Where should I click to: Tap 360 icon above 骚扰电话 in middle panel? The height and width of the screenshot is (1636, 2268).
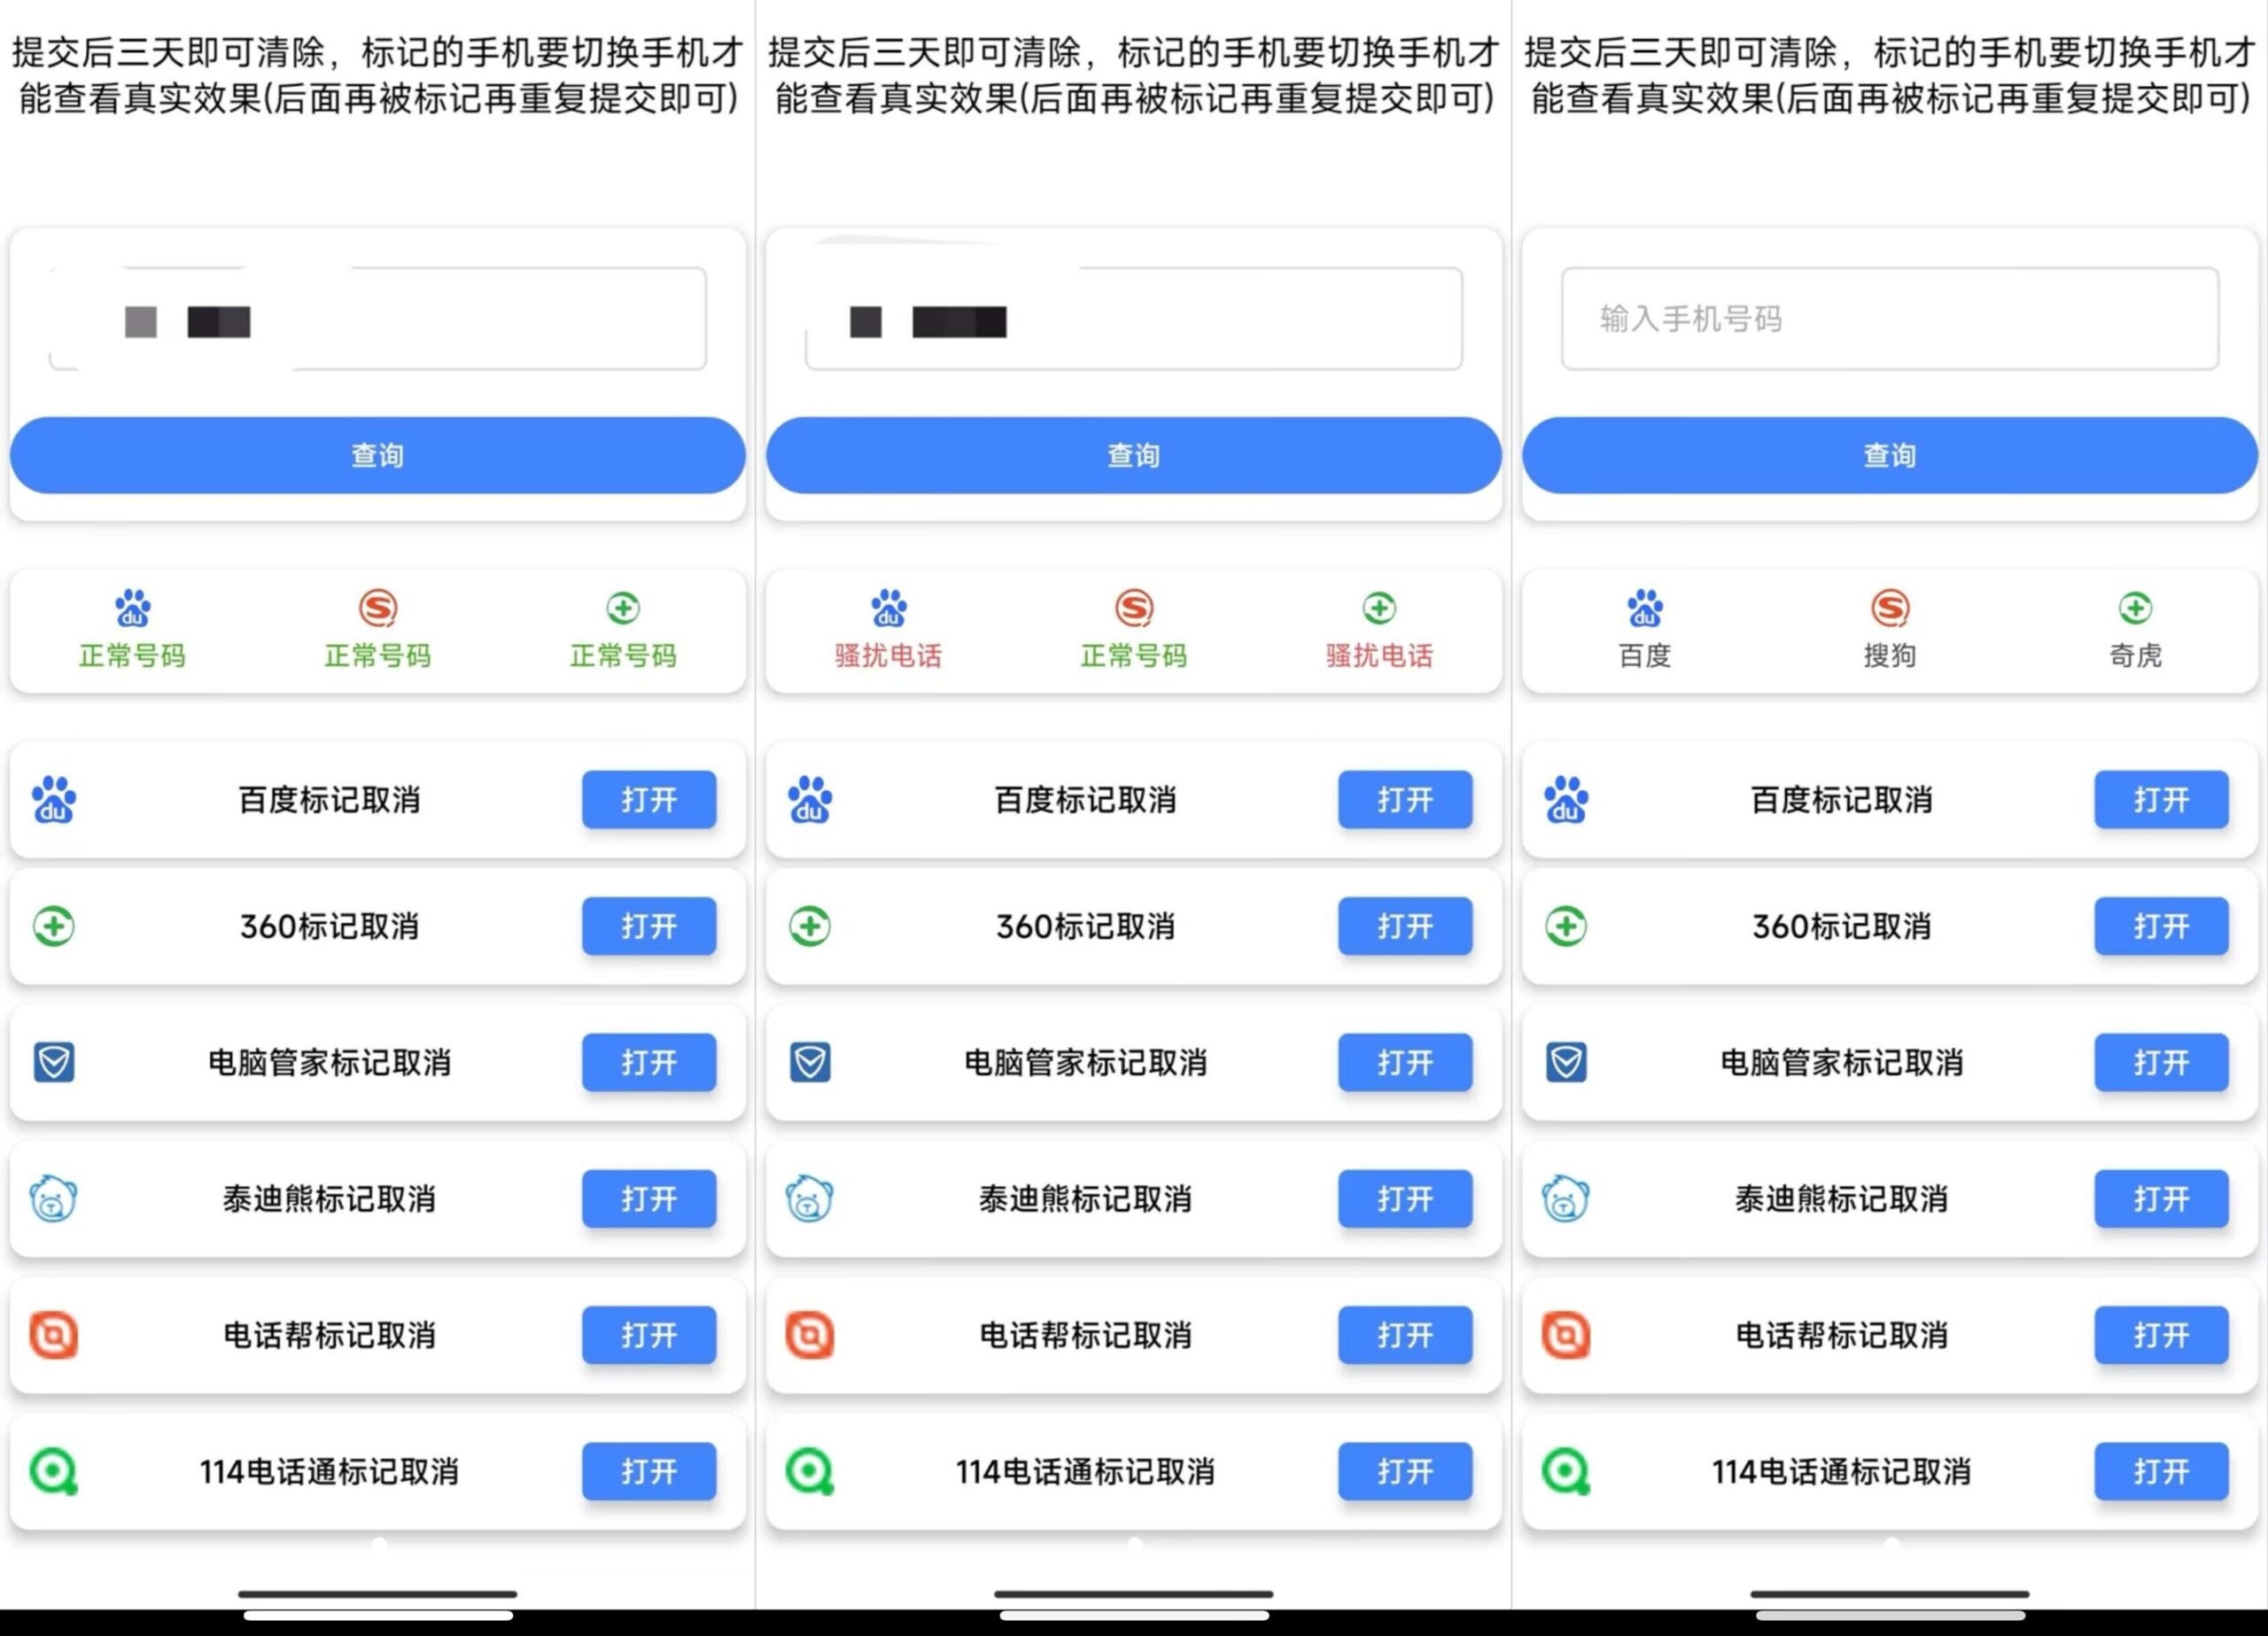[x=1379, y=607]
